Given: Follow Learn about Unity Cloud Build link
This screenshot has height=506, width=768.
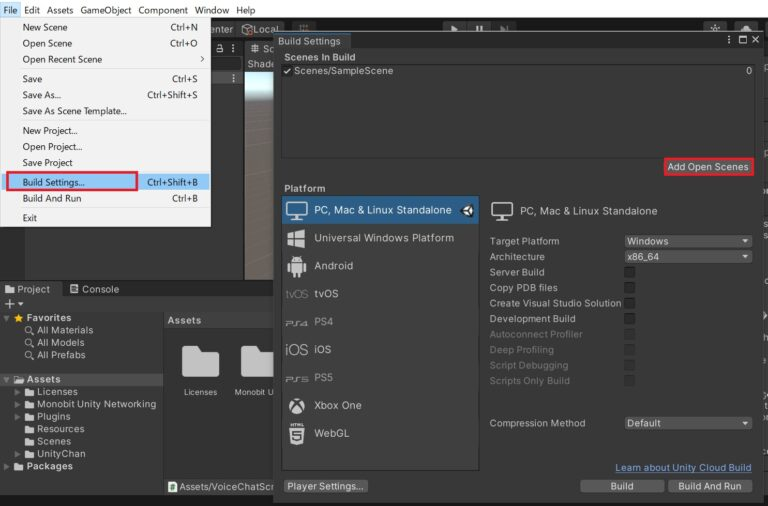Looking at the screenshot, I should coord(683,467).
